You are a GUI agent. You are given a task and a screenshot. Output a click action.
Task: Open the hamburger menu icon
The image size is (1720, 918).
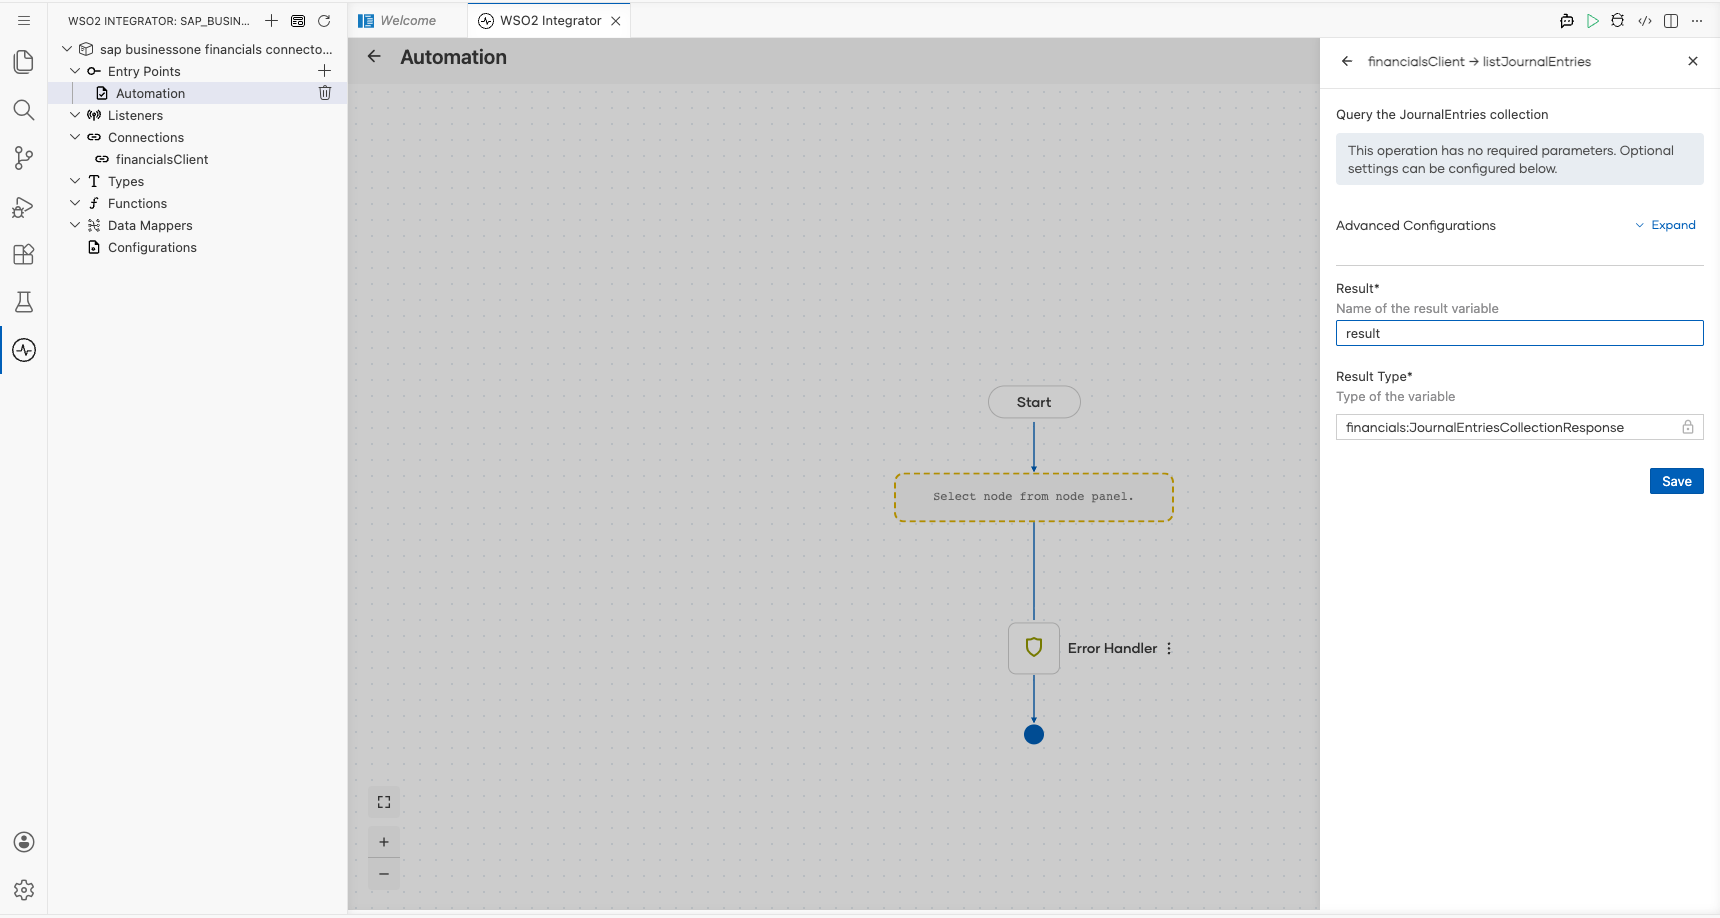click(x=24, y=20)
